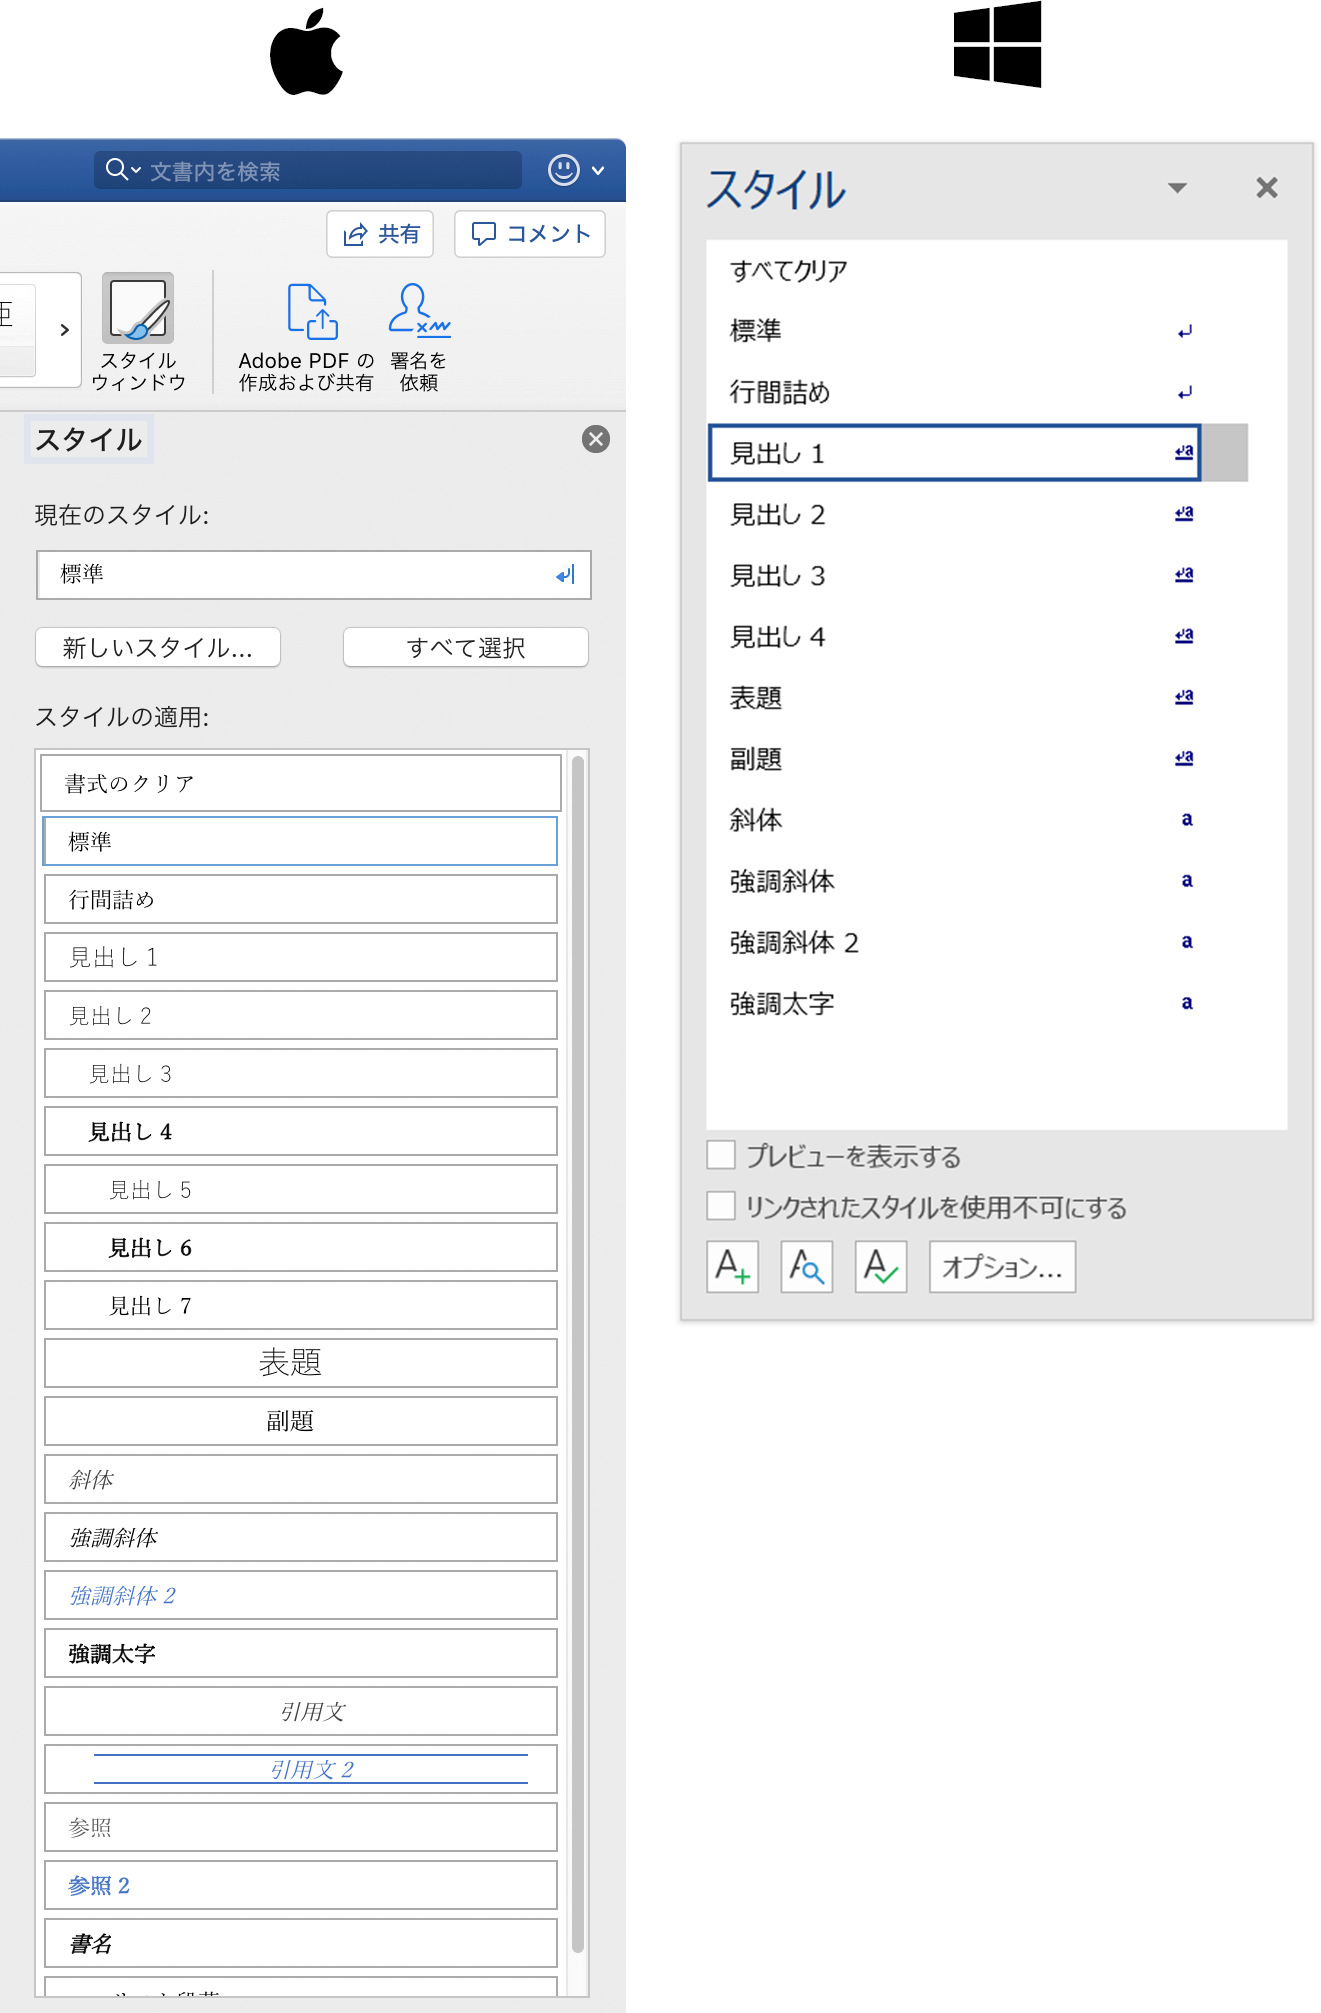The height and width of the screenshot is (2013, 1321).
Task: Apply 書名 style in Mac list
Action: [301, 1943]
